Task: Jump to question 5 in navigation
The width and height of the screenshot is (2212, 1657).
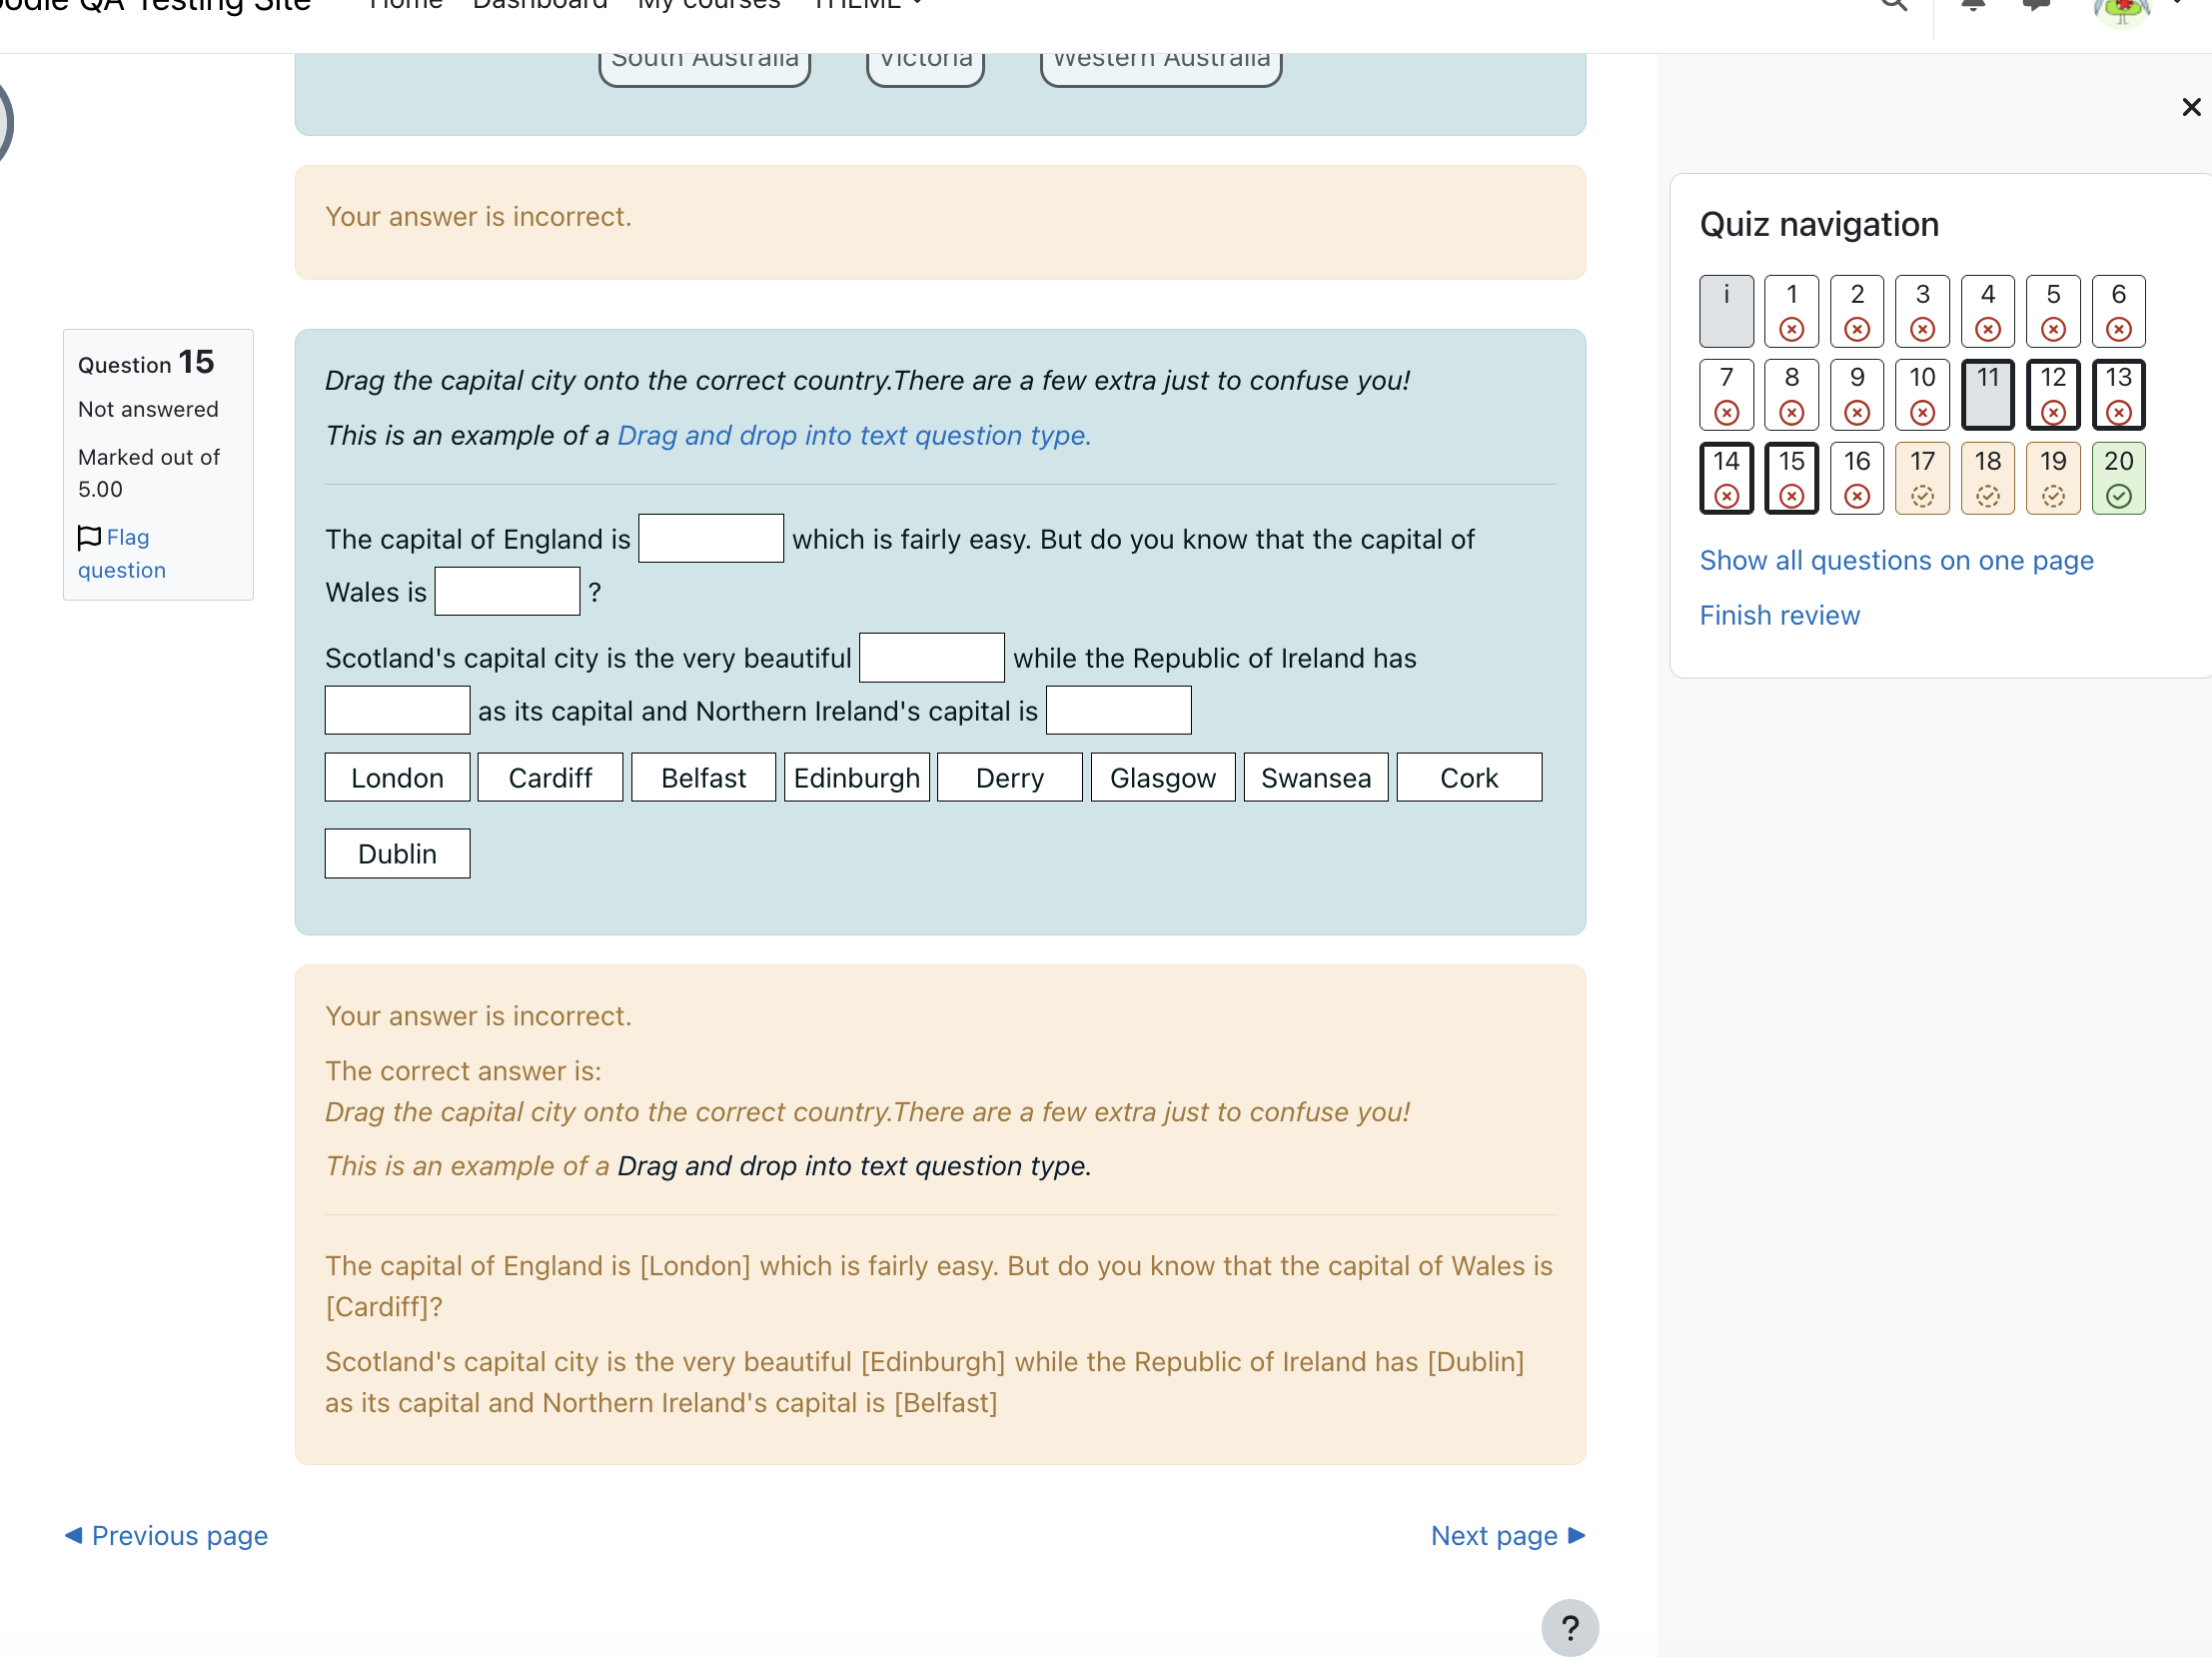Action: point(2053,311)
